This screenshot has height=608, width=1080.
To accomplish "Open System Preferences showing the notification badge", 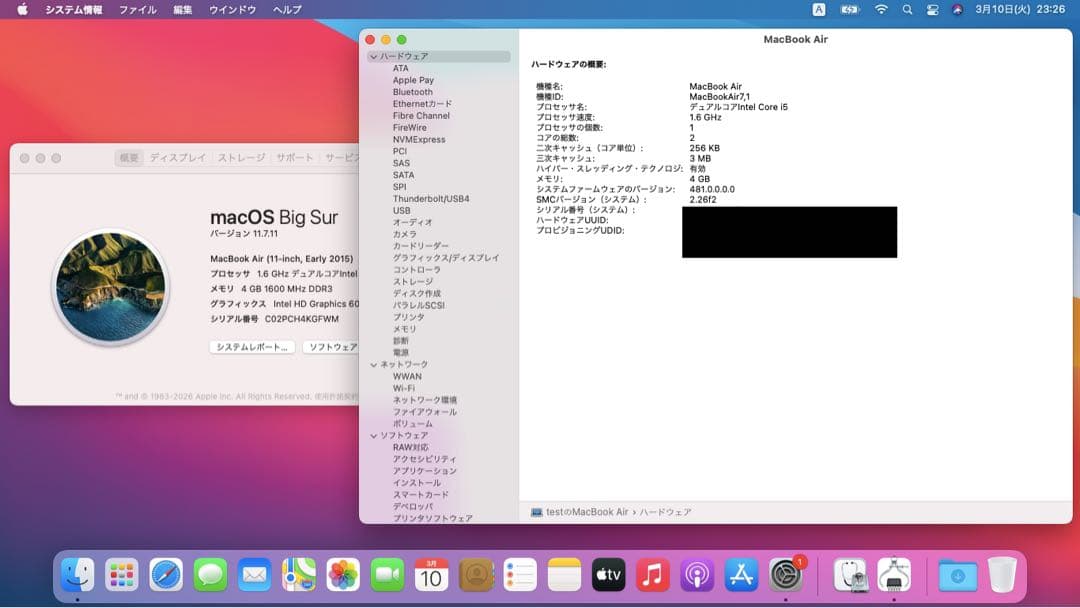I will click(x=785, y=575).
